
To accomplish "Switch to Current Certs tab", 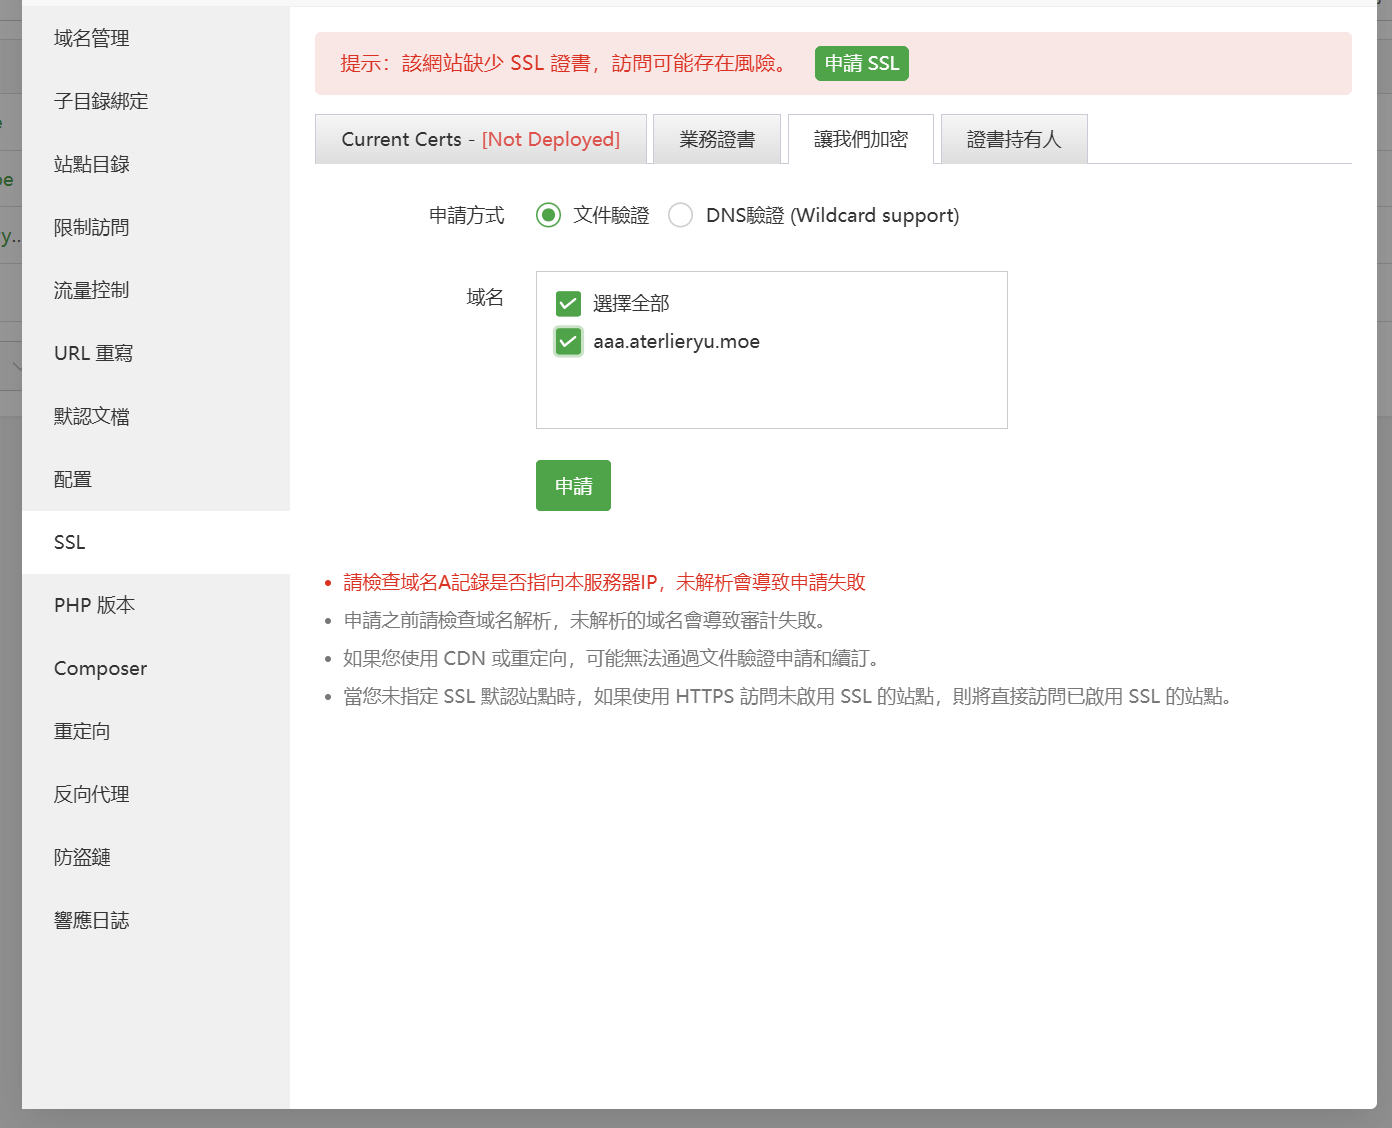I will pos(480,139).
